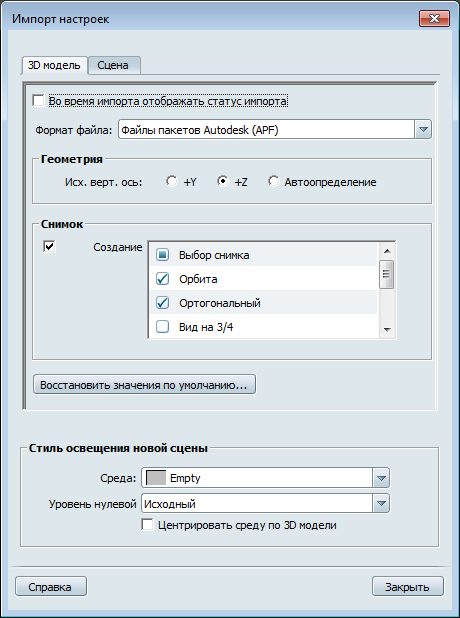Select the +Z vertical axis option
Image resolution: width=460 pixels, height=618 pixels.
pos(223,181)
